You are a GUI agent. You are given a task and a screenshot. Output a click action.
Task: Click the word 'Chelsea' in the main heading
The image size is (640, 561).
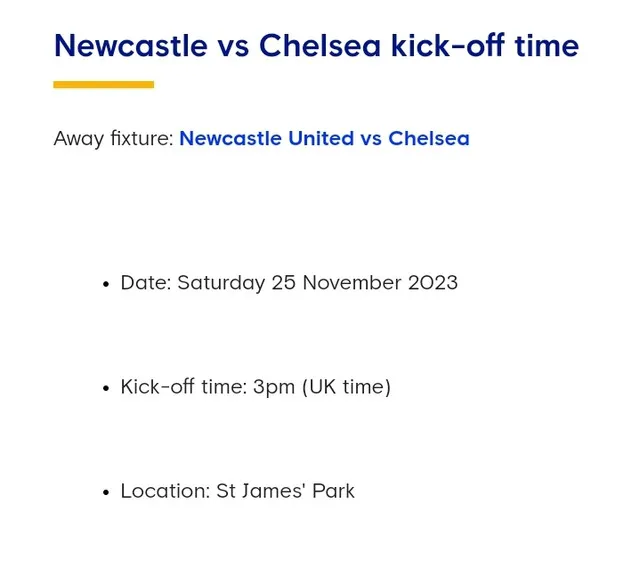pos(320,46)
